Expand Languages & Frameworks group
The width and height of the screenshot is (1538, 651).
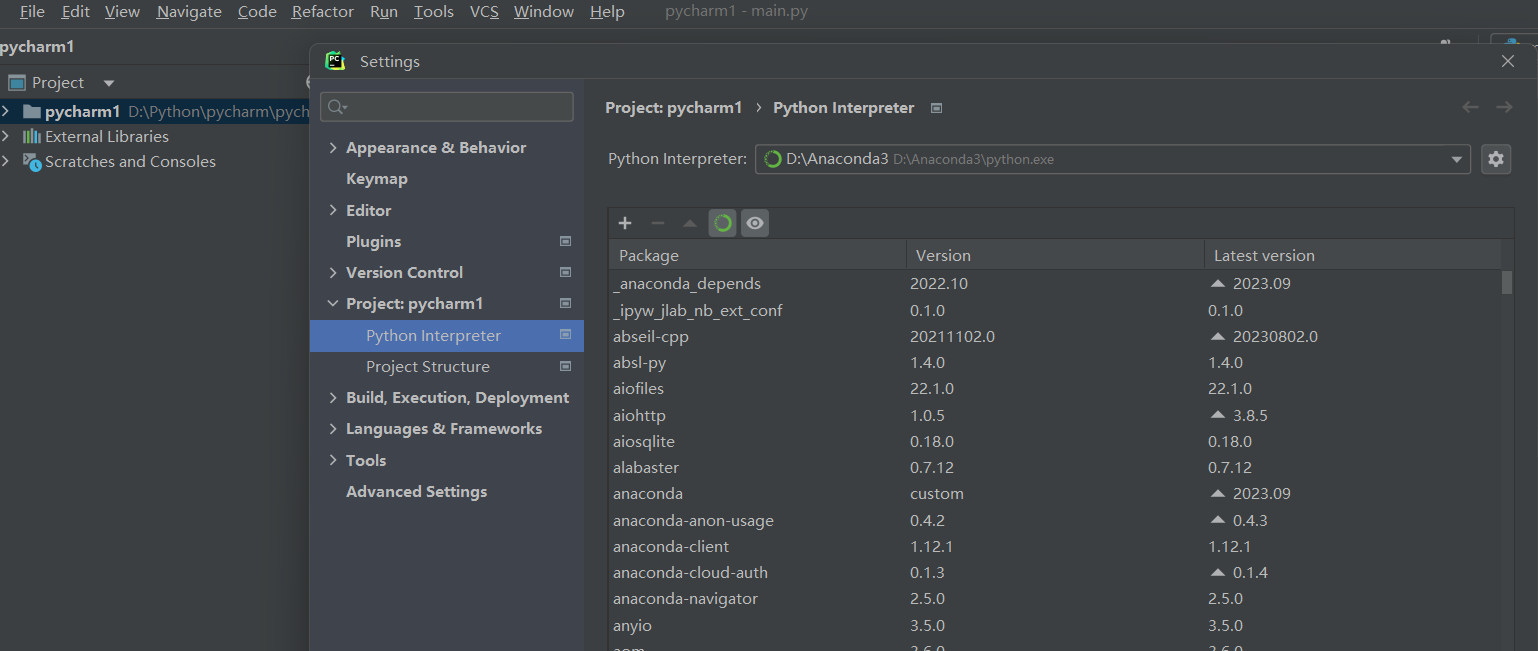[333, 428]
